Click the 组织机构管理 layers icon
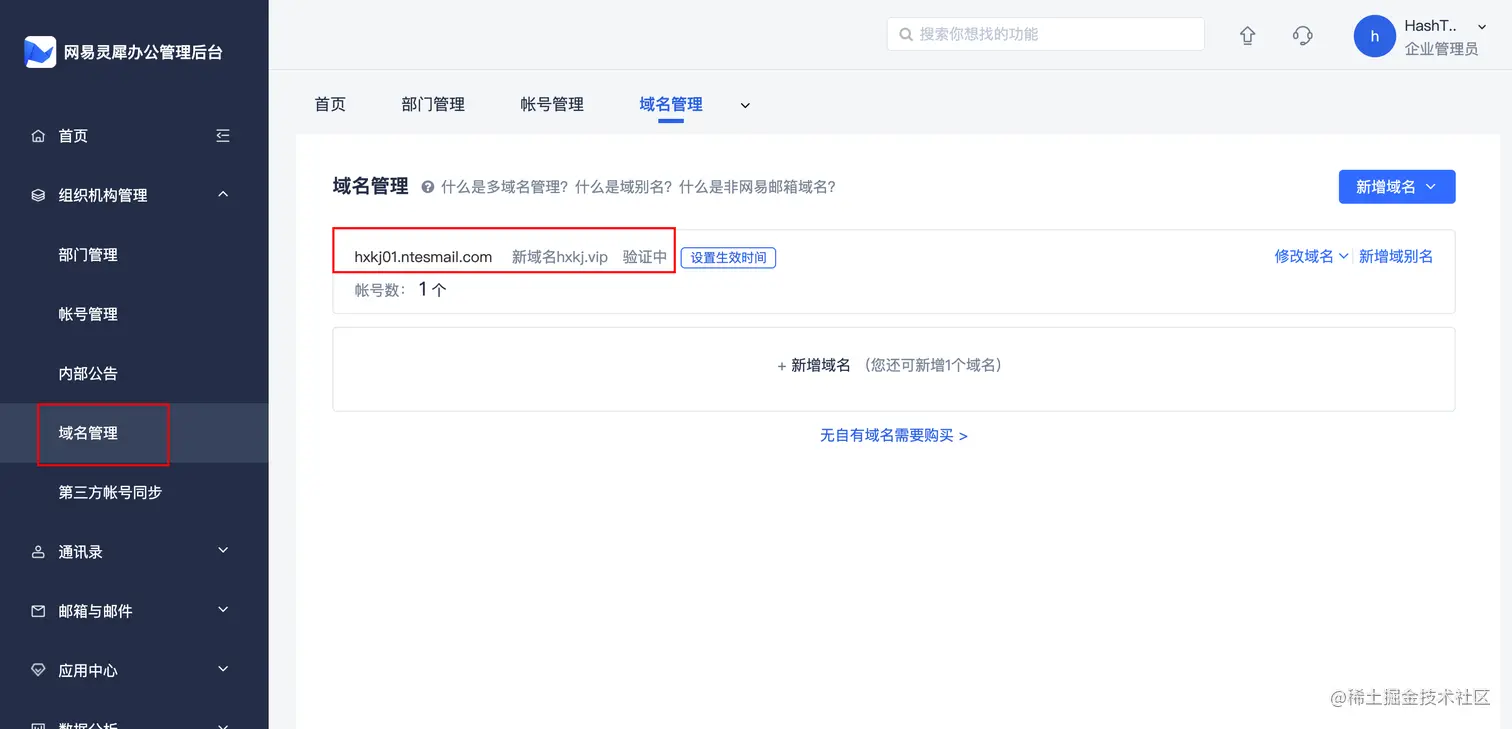1512x729 pixels. click(38, 195)
